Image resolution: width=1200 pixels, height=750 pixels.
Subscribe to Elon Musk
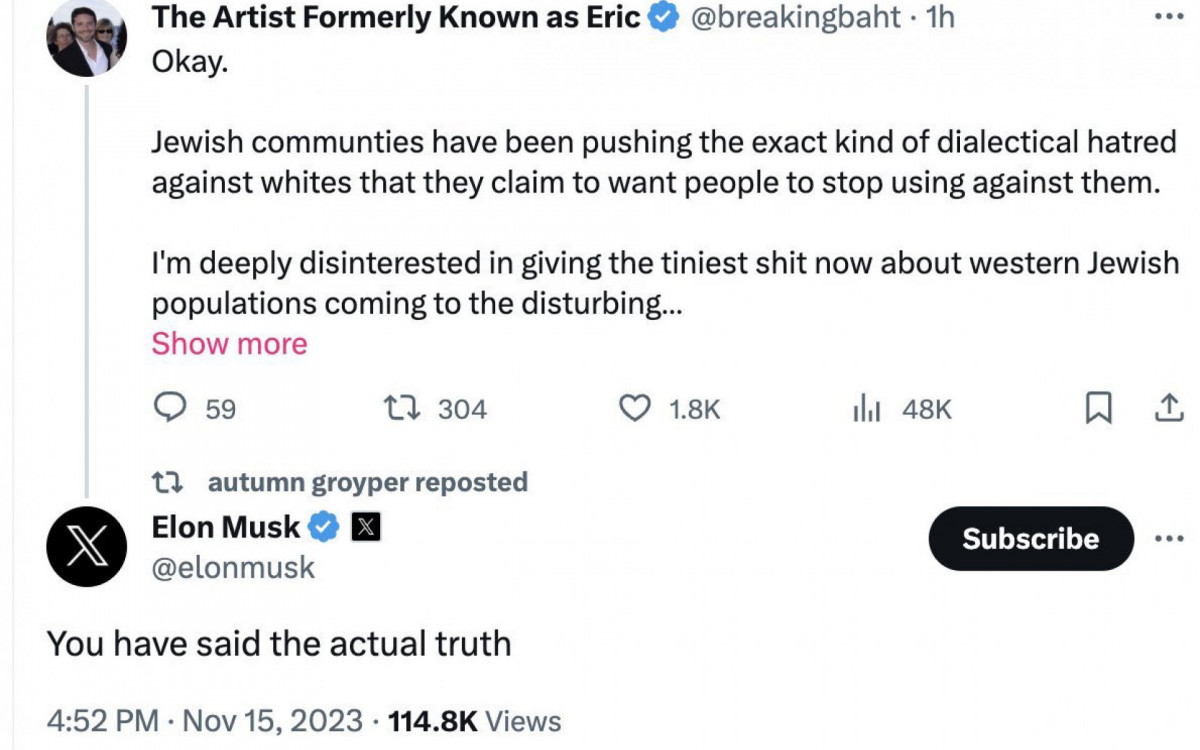pyautogui.click(x=1030, y=539)
